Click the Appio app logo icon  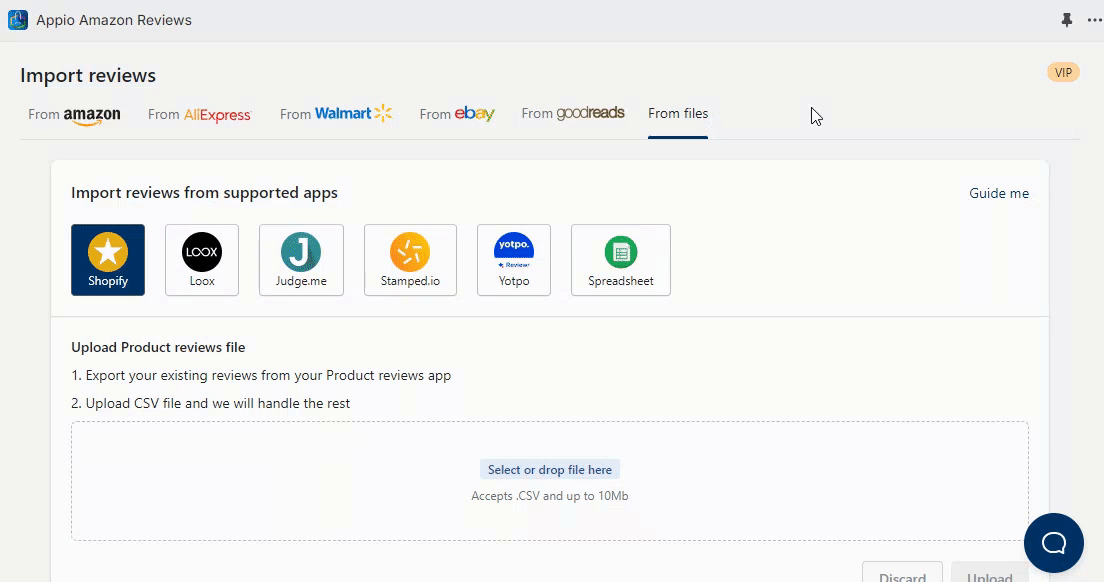click(x=18, y=20)
